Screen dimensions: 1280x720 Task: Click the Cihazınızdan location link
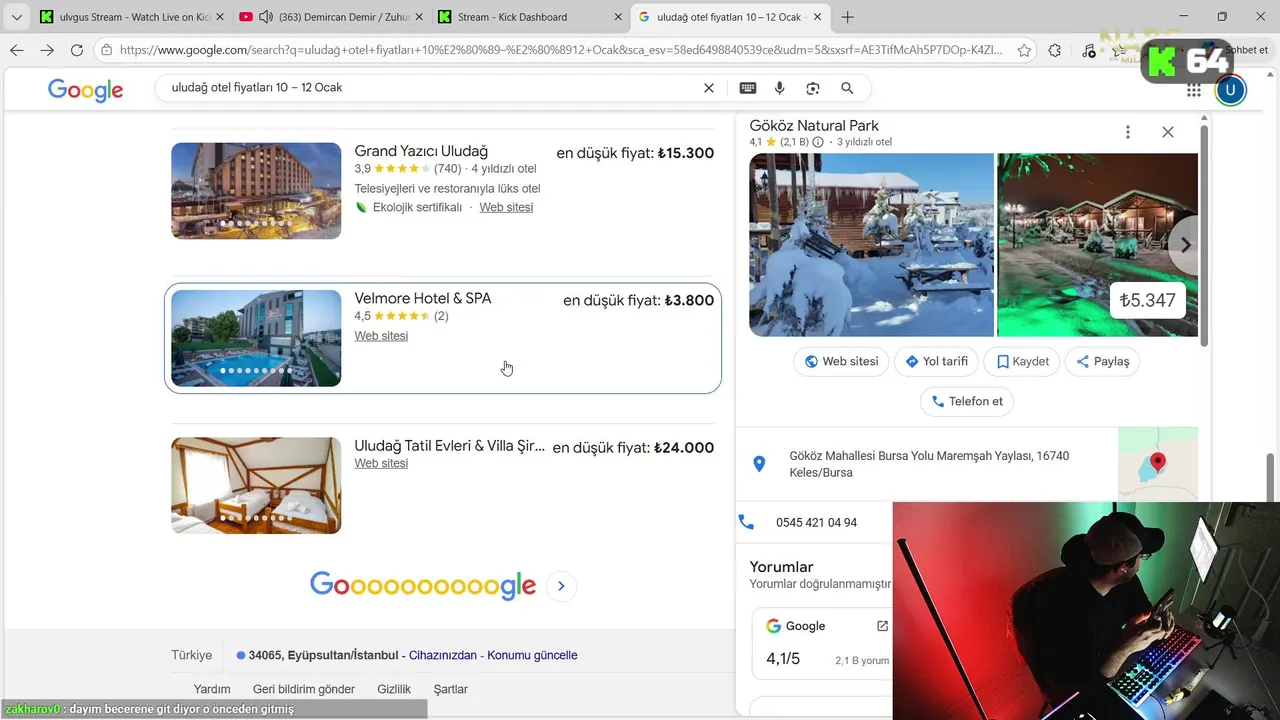[443, 655]
